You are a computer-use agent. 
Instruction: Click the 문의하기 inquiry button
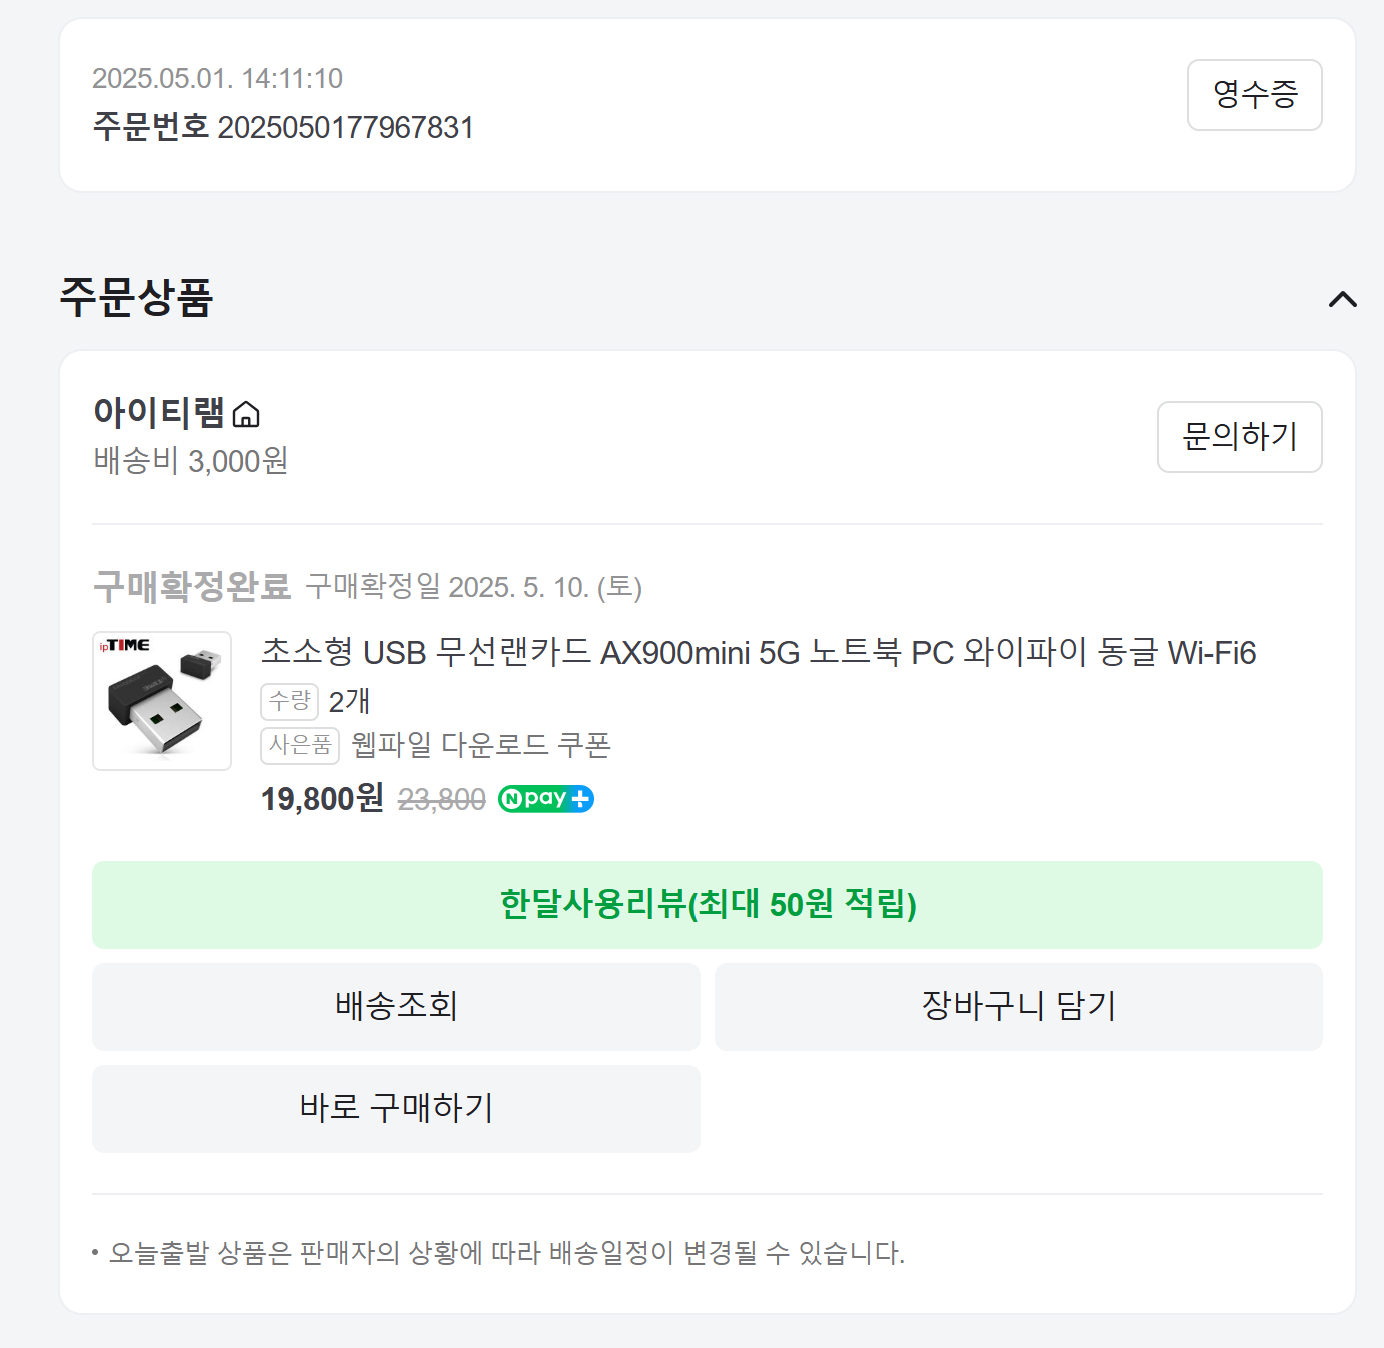[1239, 437]
